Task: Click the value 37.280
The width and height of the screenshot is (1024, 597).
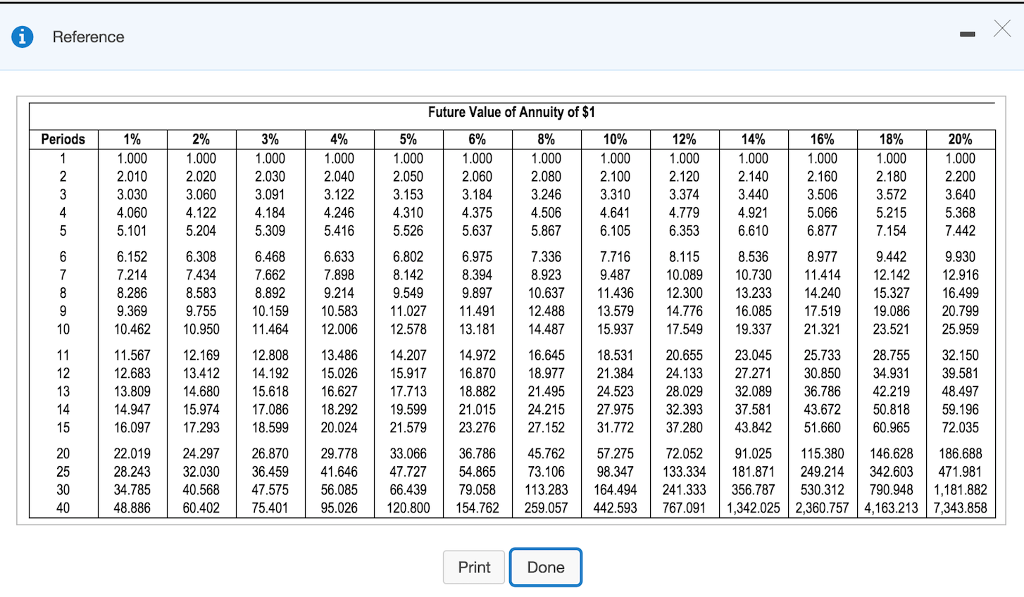Action: coord(684,427)
